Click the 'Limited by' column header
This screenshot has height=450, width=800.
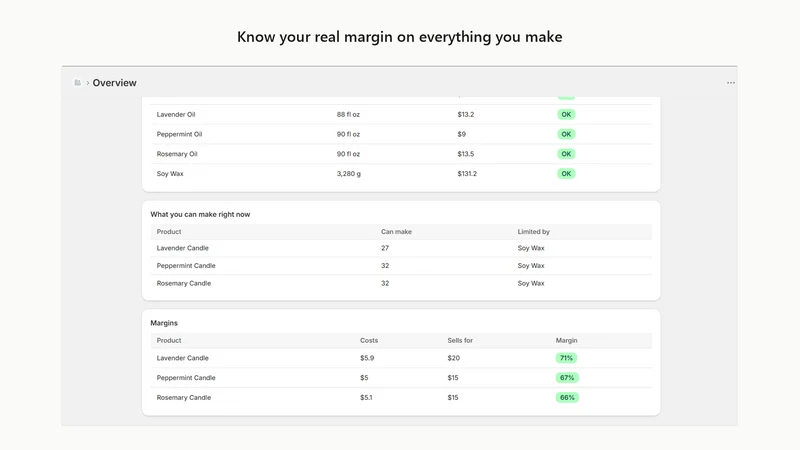(x=534, y=232)
